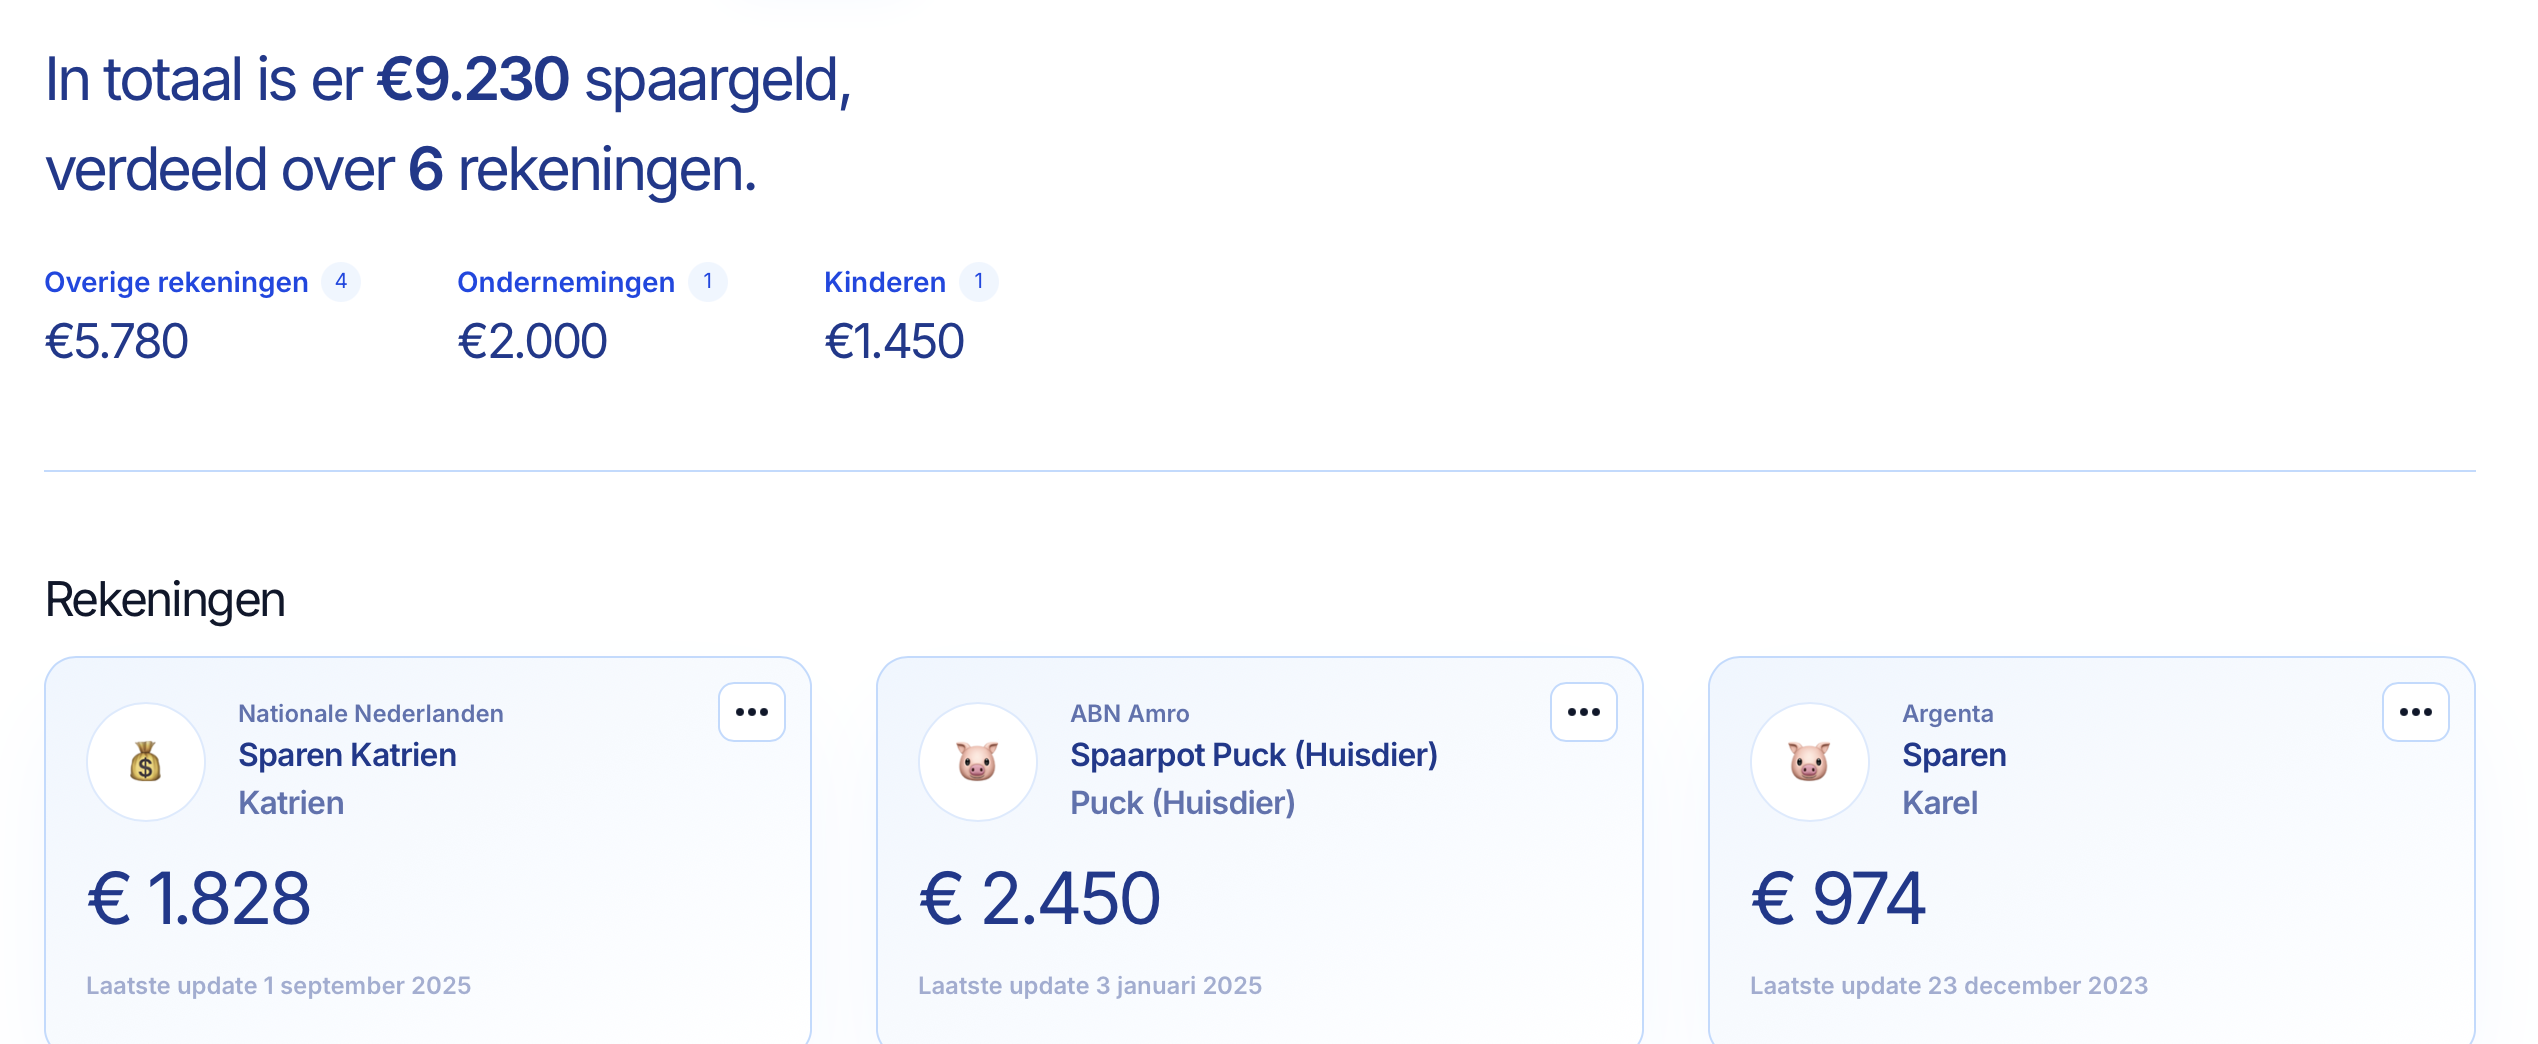2538x1044 pixels.
Task: Click the Argenta bank name label
Action: coord(1948,714)
